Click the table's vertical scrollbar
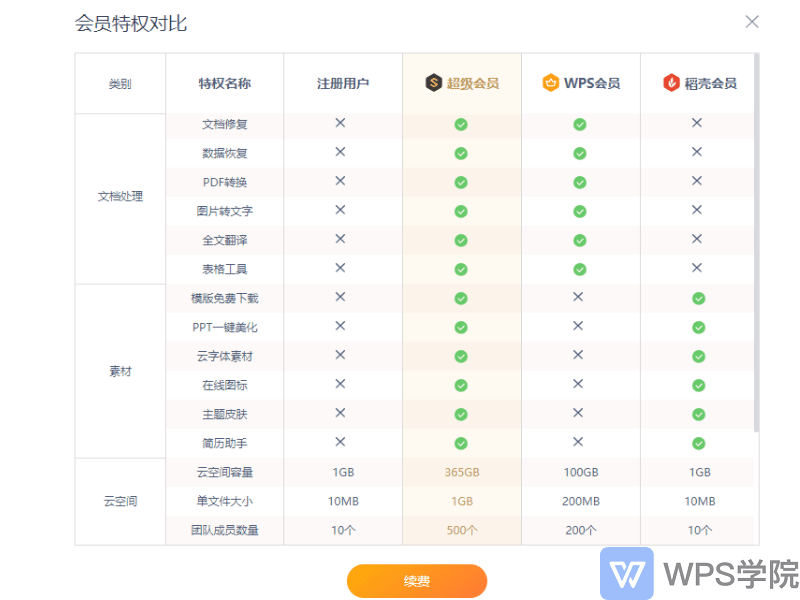This screenshot has height=600, width=800. (x=756, y=243)
